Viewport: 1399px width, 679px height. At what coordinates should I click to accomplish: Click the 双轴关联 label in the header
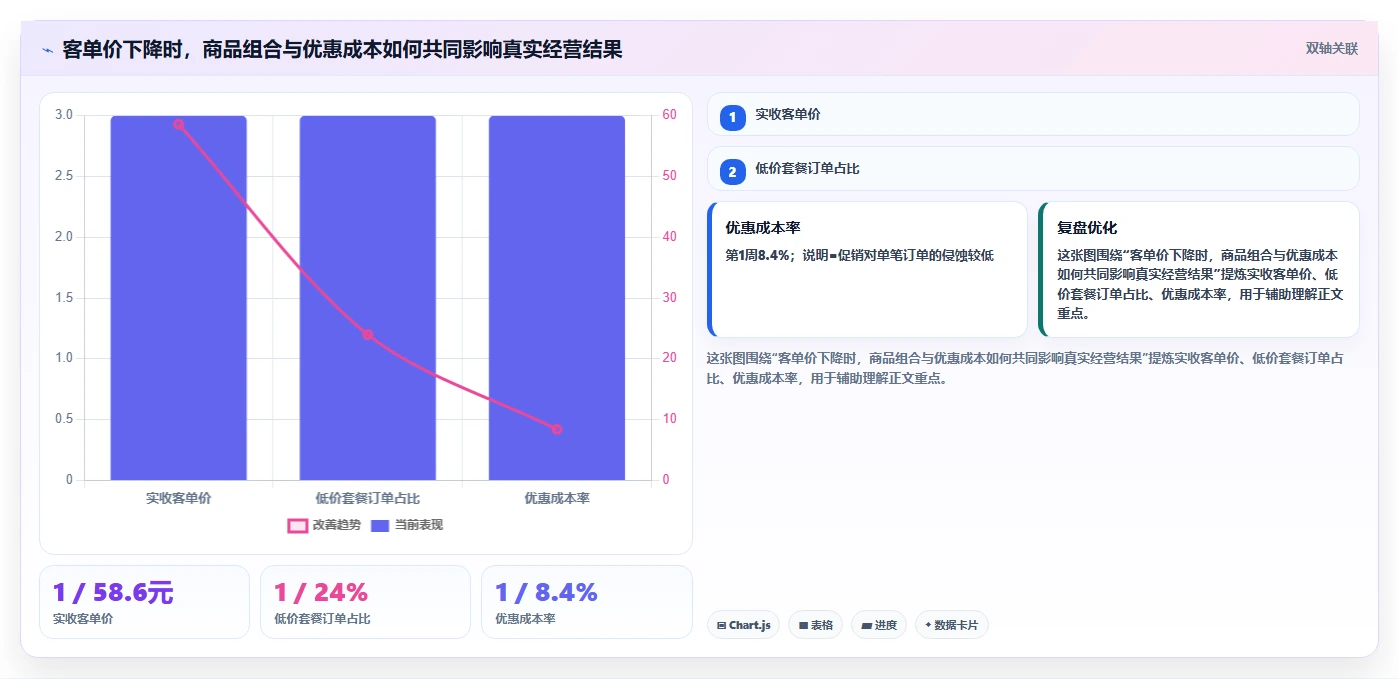(x=1332, y=48)
